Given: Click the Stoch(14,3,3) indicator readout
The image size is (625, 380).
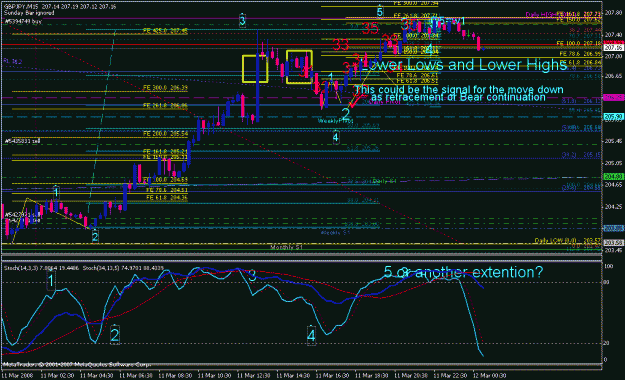Looking at the screenshot, I should 42,268.
